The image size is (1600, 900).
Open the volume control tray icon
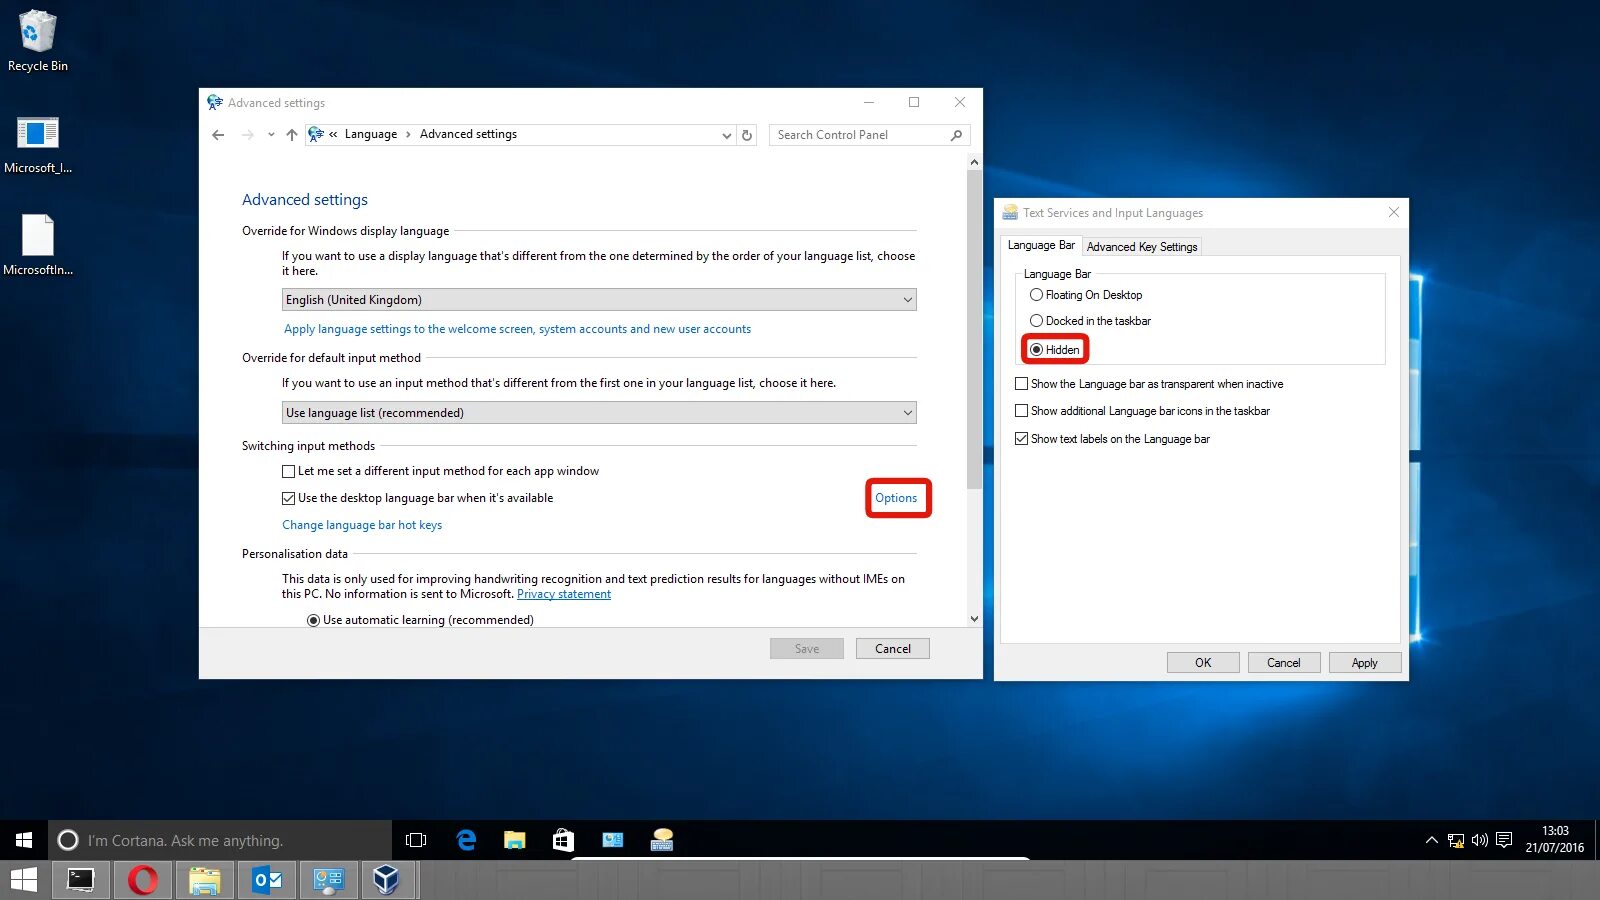tap(1480, 840)
